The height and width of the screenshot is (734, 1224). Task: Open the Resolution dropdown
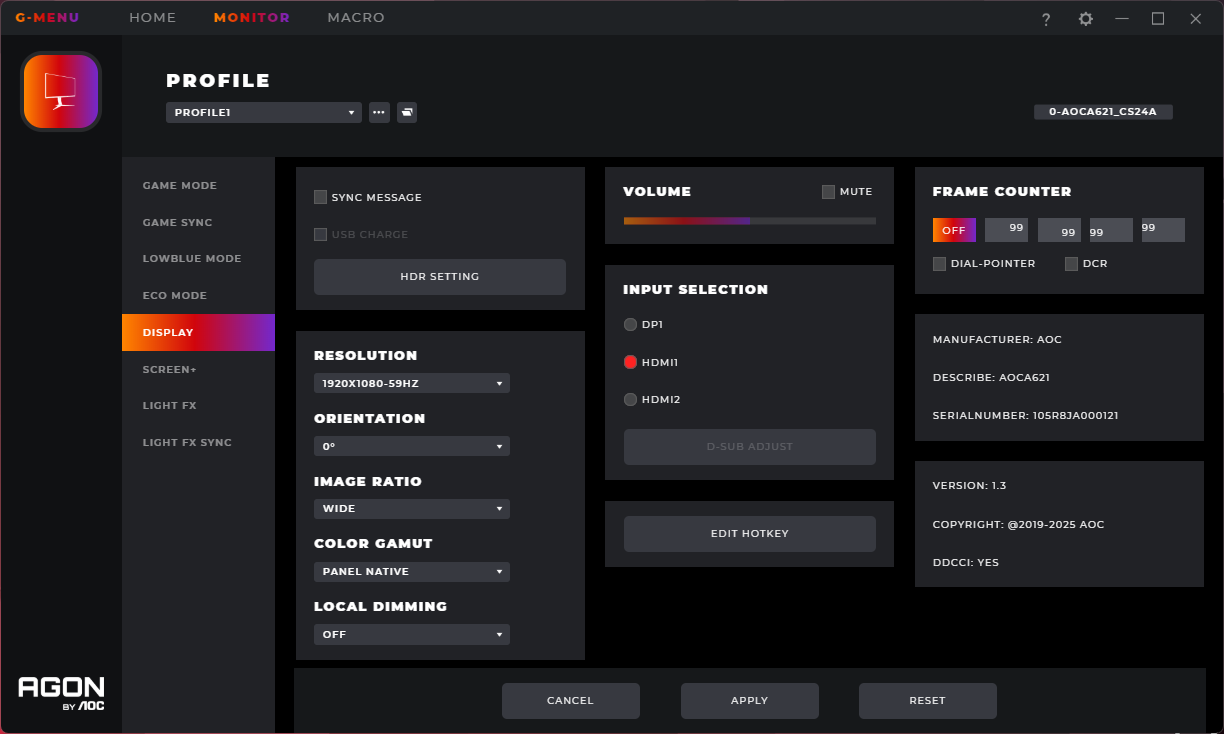tap(412, 383)
